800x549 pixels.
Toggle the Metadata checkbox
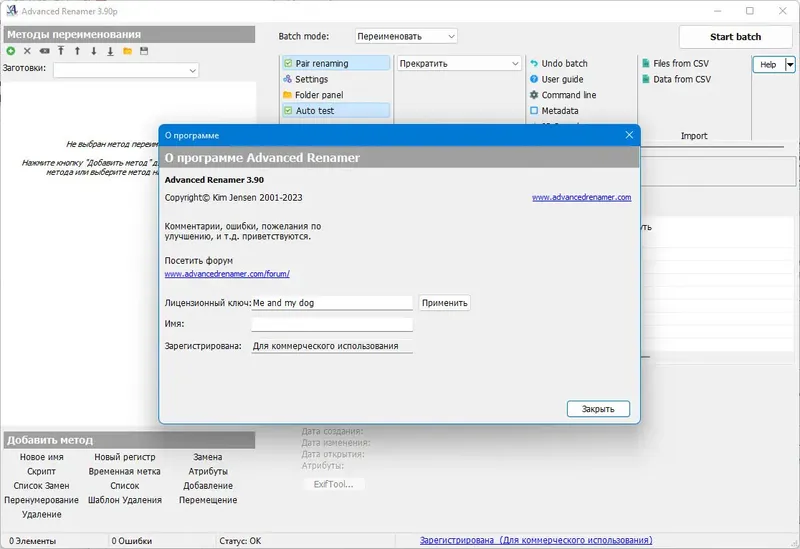coord(534,111)
